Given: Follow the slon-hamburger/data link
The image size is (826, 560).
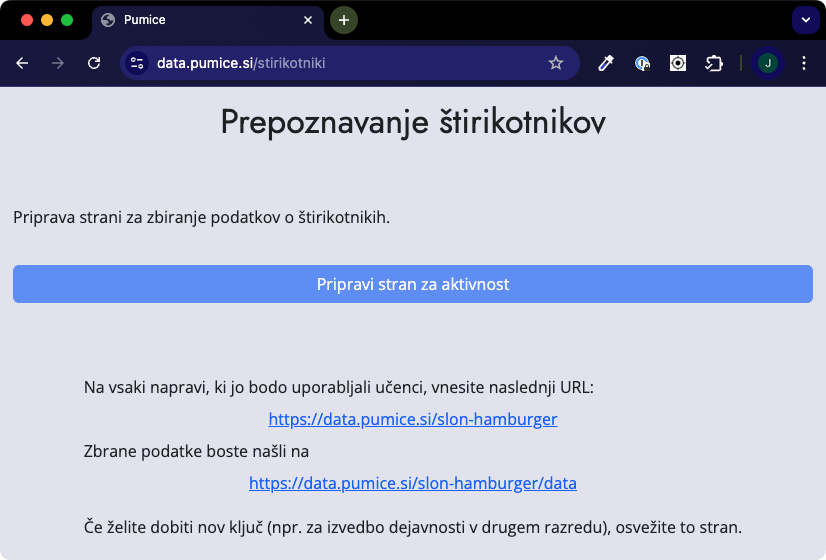Looking at the screenshot, I should coord(413,483).
